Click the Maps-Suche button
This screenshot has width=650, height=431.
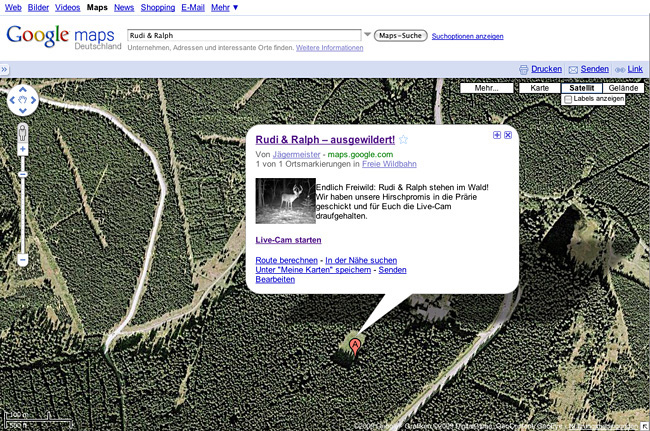click(x=400, y=36)
